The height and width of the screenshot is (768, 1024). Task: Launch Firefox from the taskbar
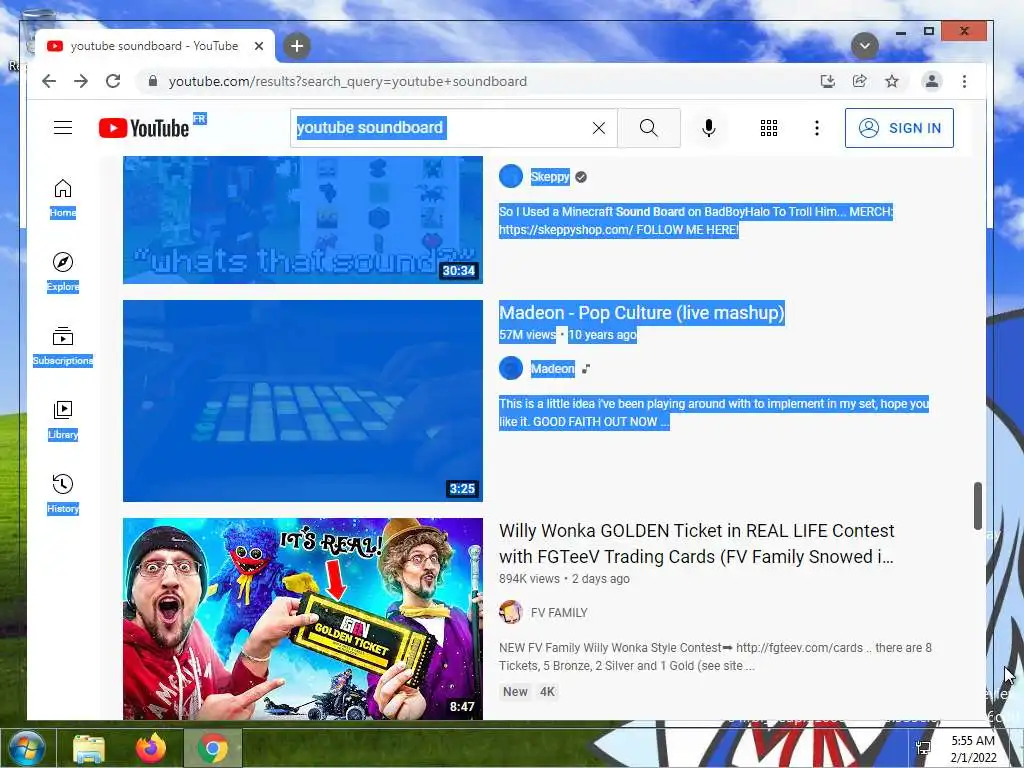click(x=151, y=748)
